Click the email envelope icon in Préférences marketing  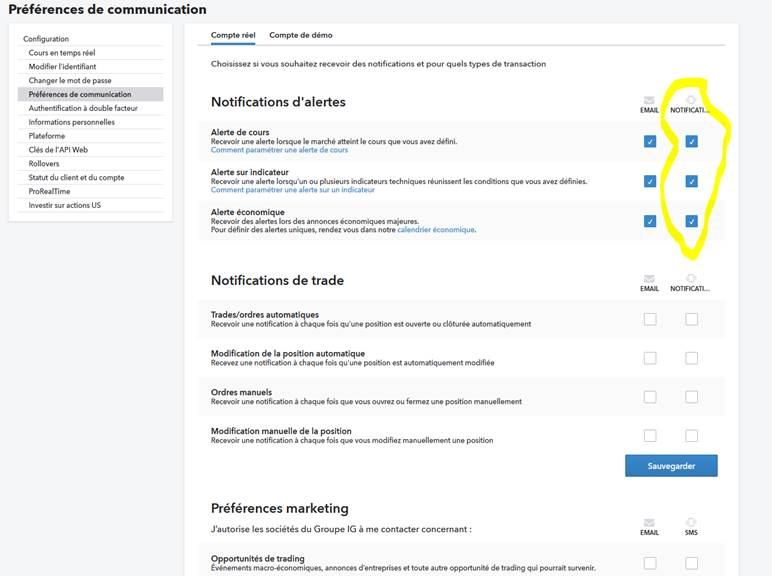tap(650, 522)
